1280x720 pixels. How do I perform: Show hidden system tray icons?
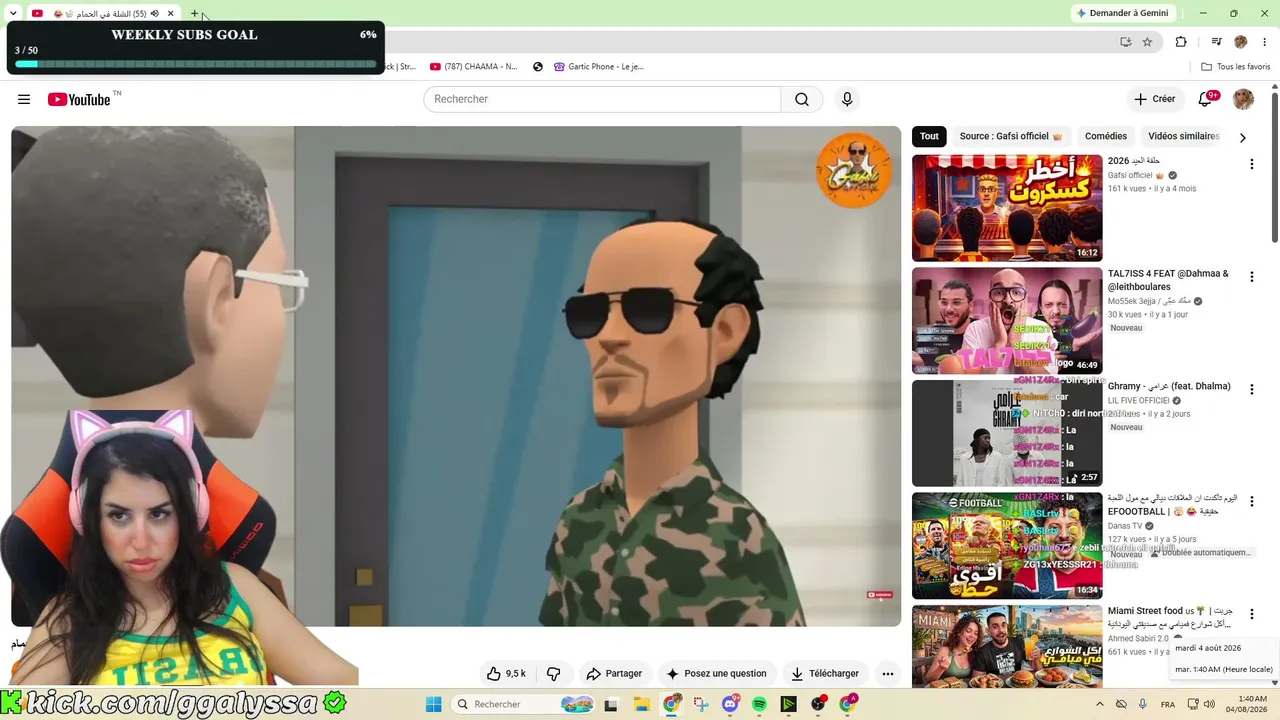1100,704
